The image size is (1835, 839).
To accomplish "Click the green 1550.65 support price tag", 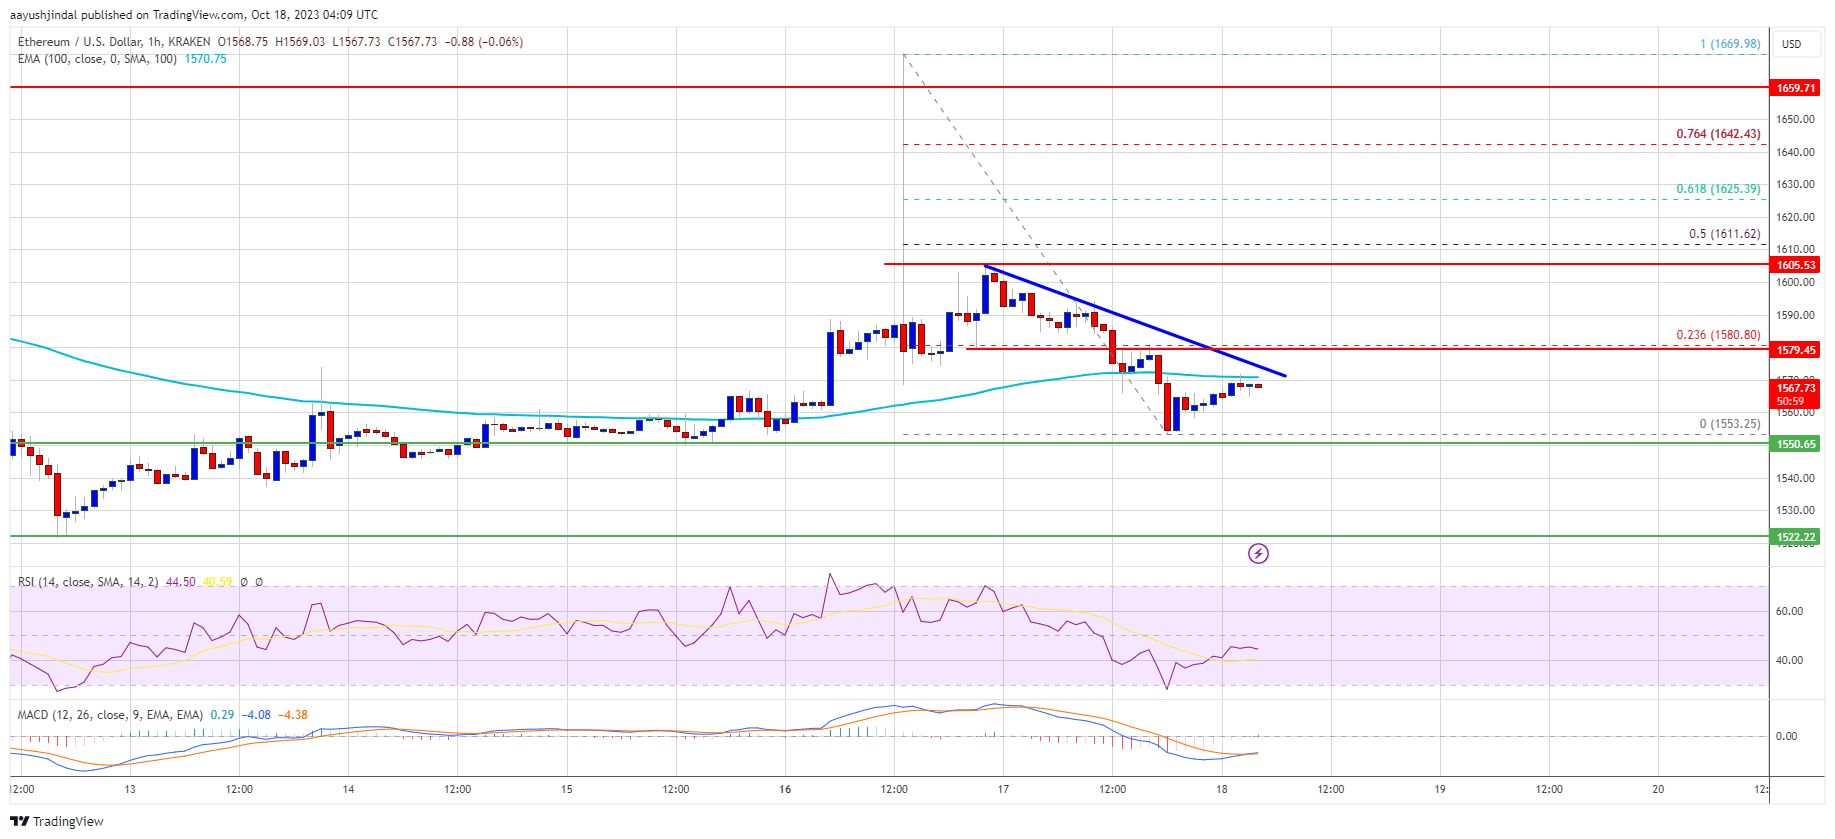I will [1795, 444].
